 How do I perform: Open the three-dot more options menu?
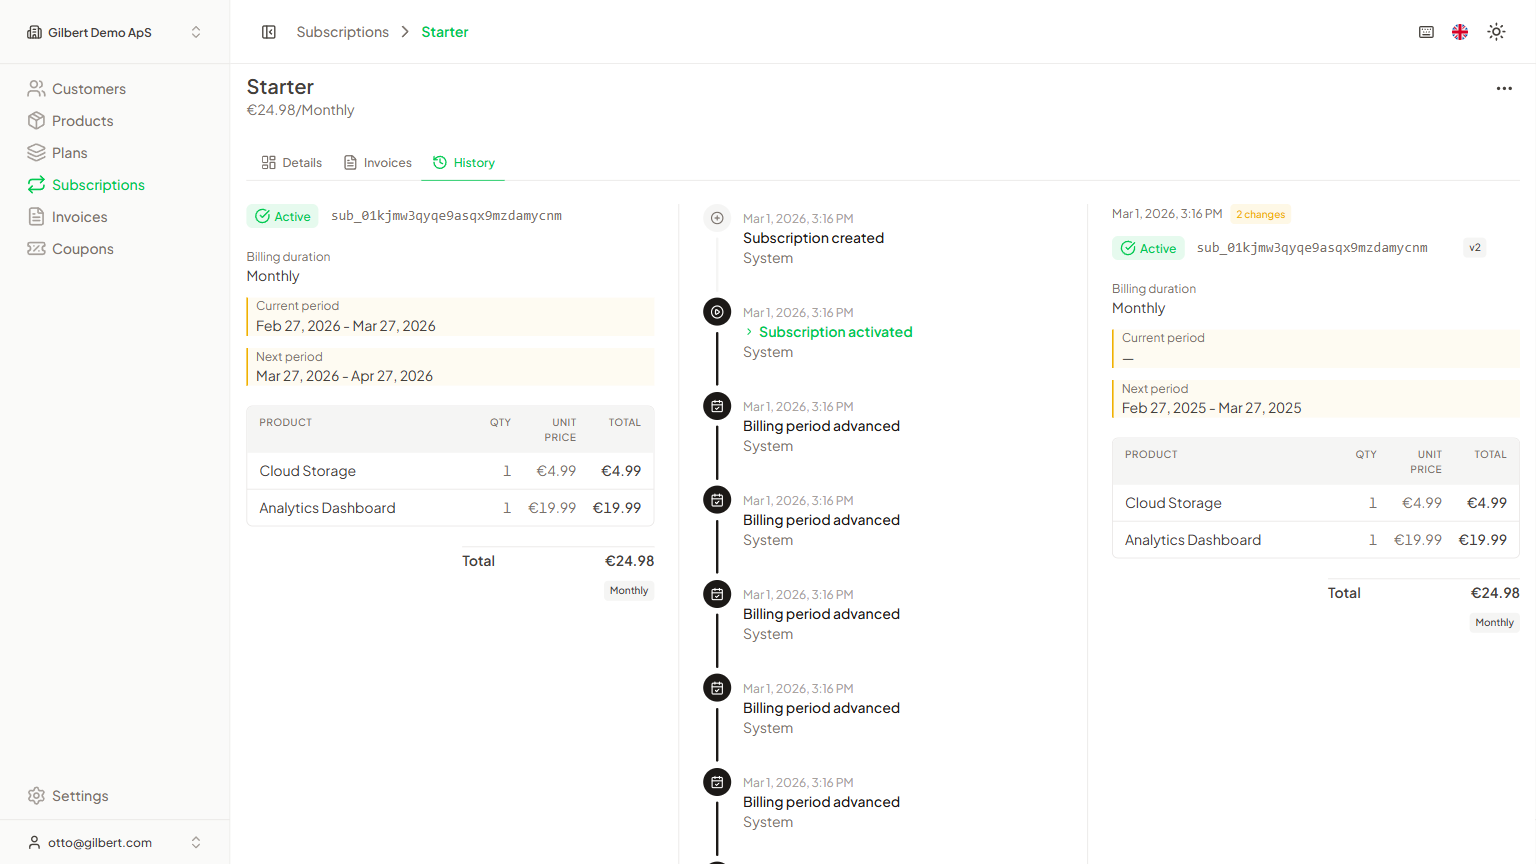tap(1504, 89)
